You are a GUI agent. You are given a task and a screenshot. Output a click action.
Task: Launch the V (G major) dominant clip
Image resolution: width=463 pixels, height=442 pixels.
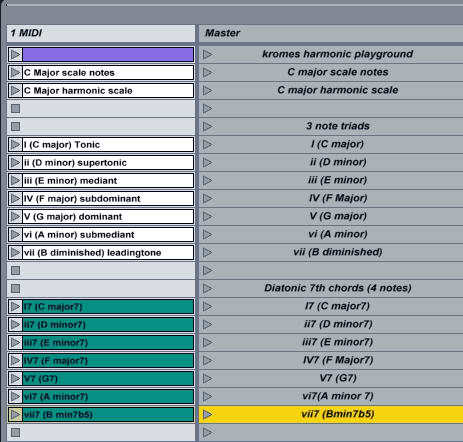pyautogui.click(x=15, y=216)
